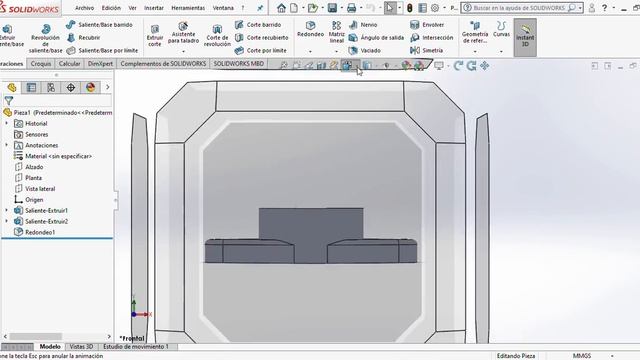Activate the Extruir corte tool
Viewport: 640px width, 360px height.
click(x=155, y=36)
